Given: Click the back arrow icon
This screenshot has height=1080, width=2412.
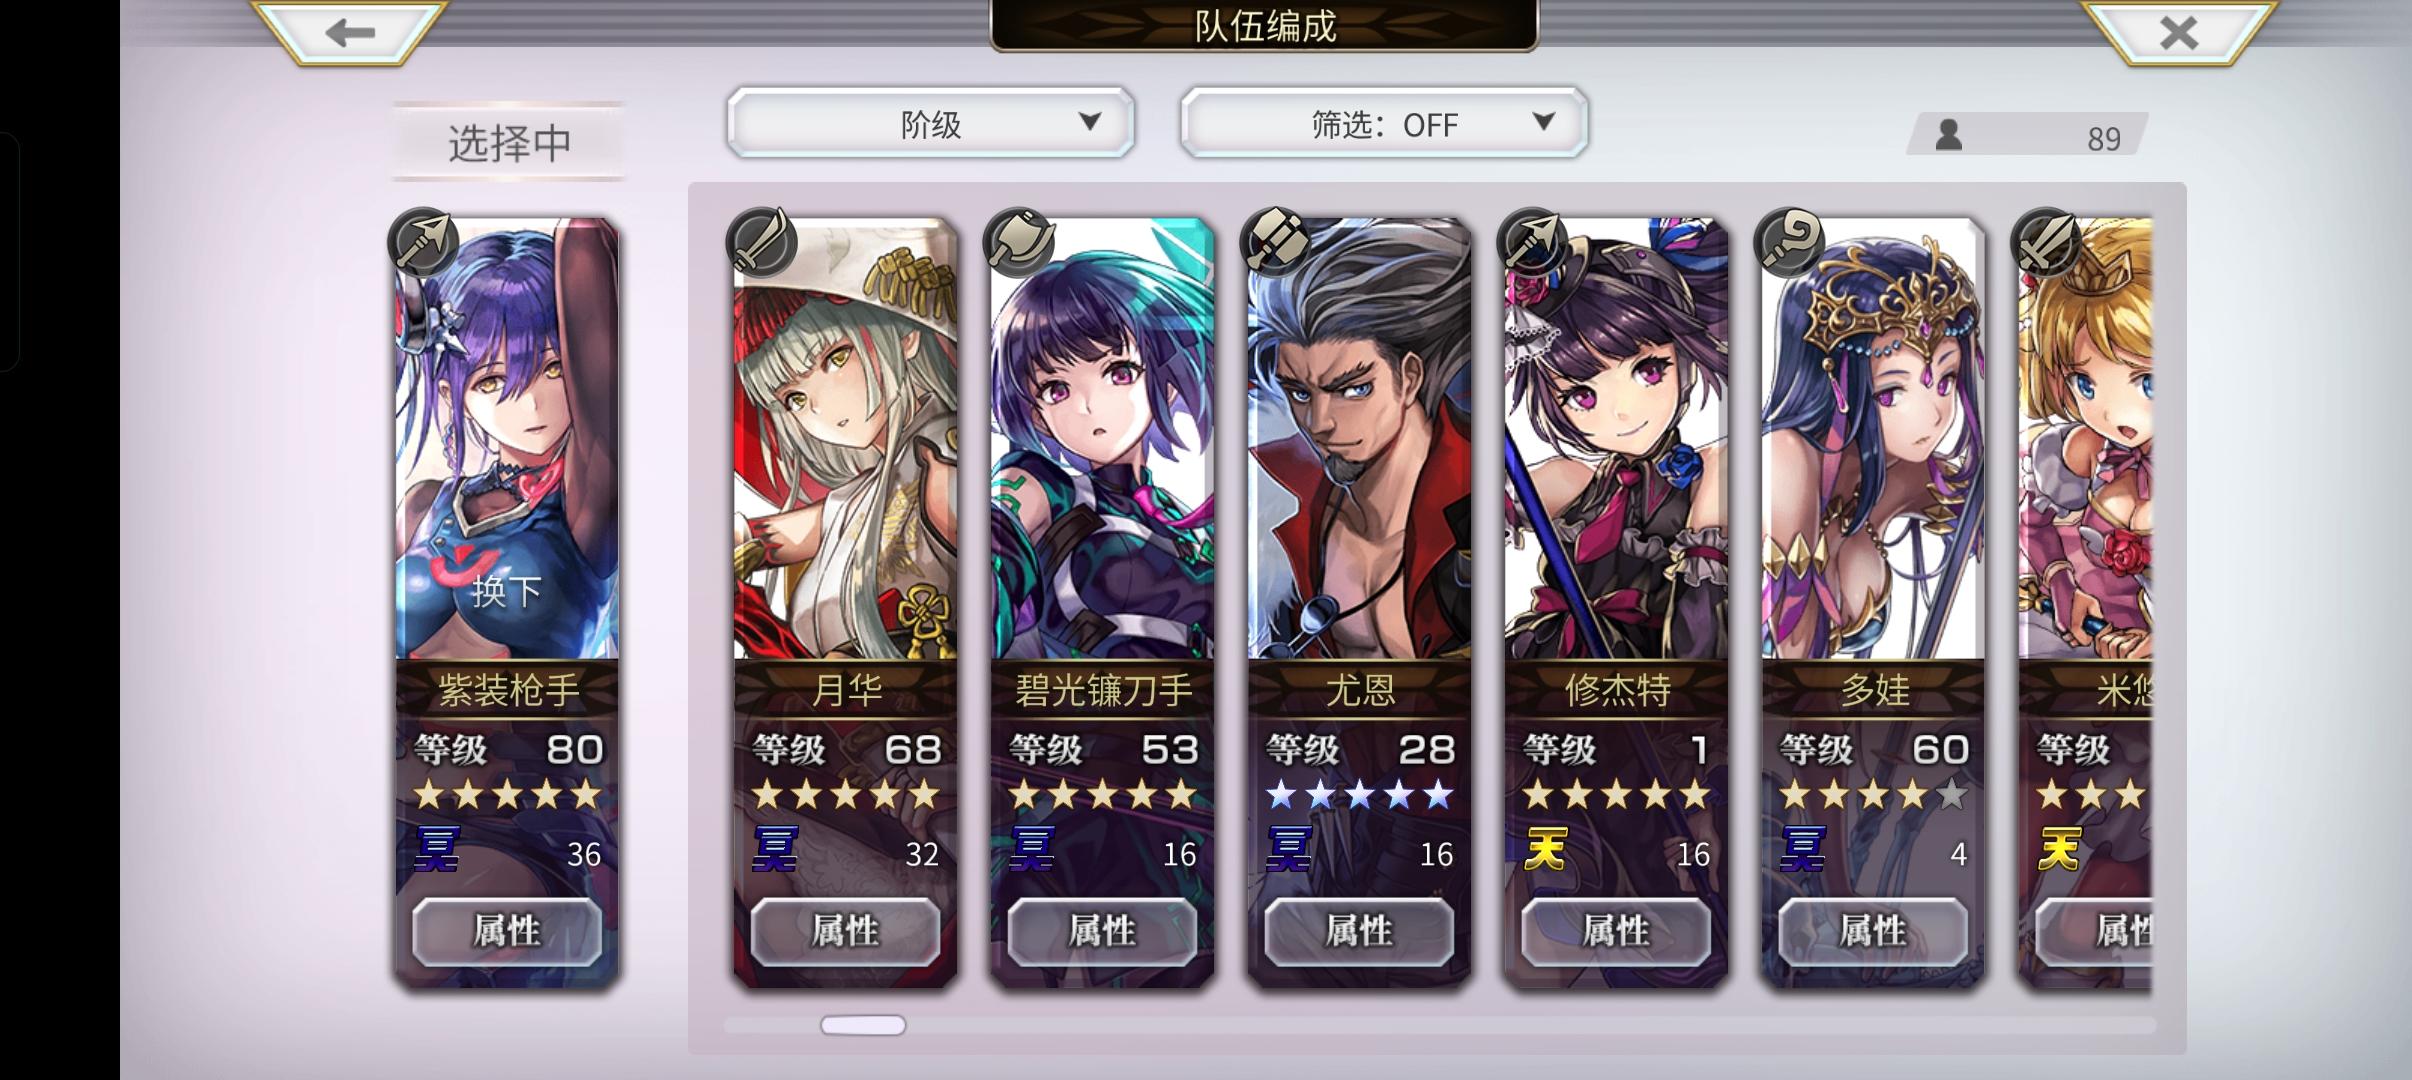Looking at the screenshot, I should [x=349, y=33].
